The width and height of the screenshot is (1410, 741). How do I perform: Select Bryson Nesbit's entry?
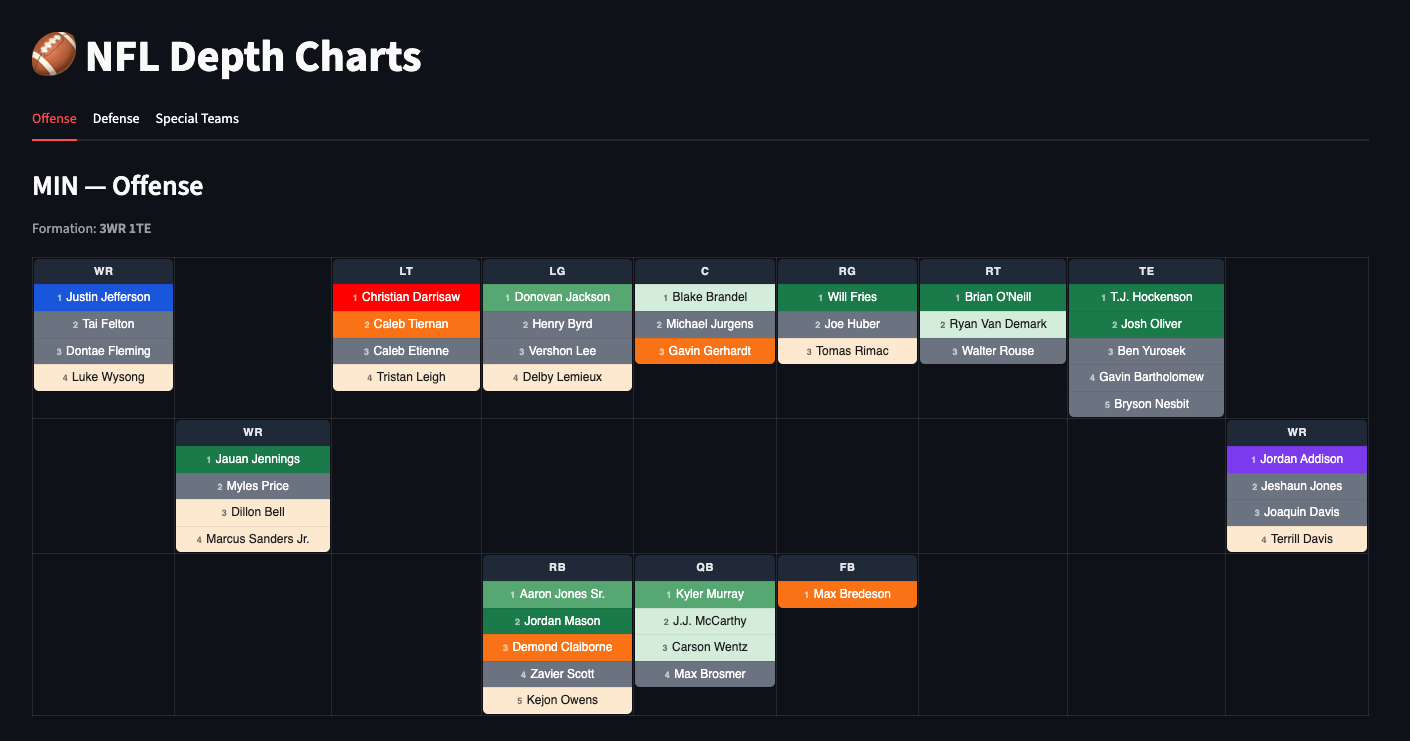(x=1146, y=404)
